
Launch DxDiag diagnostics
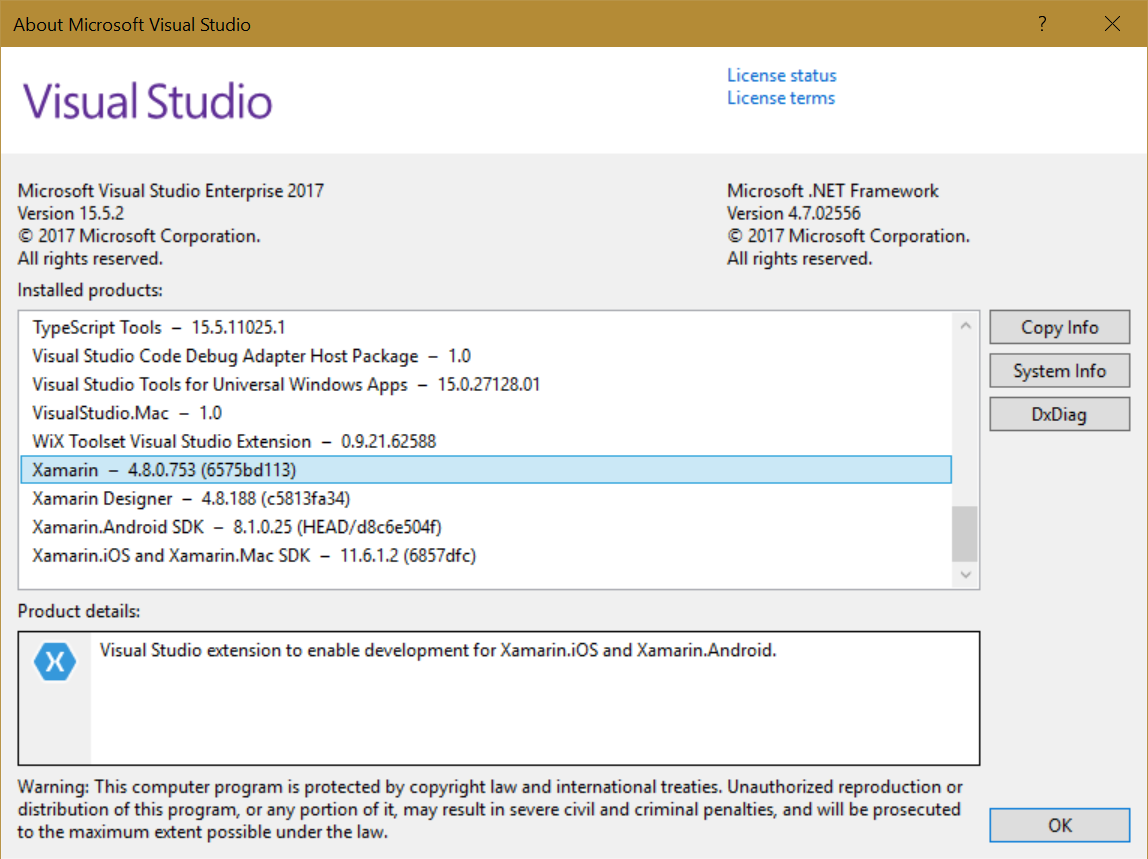tap(1059, 413)
